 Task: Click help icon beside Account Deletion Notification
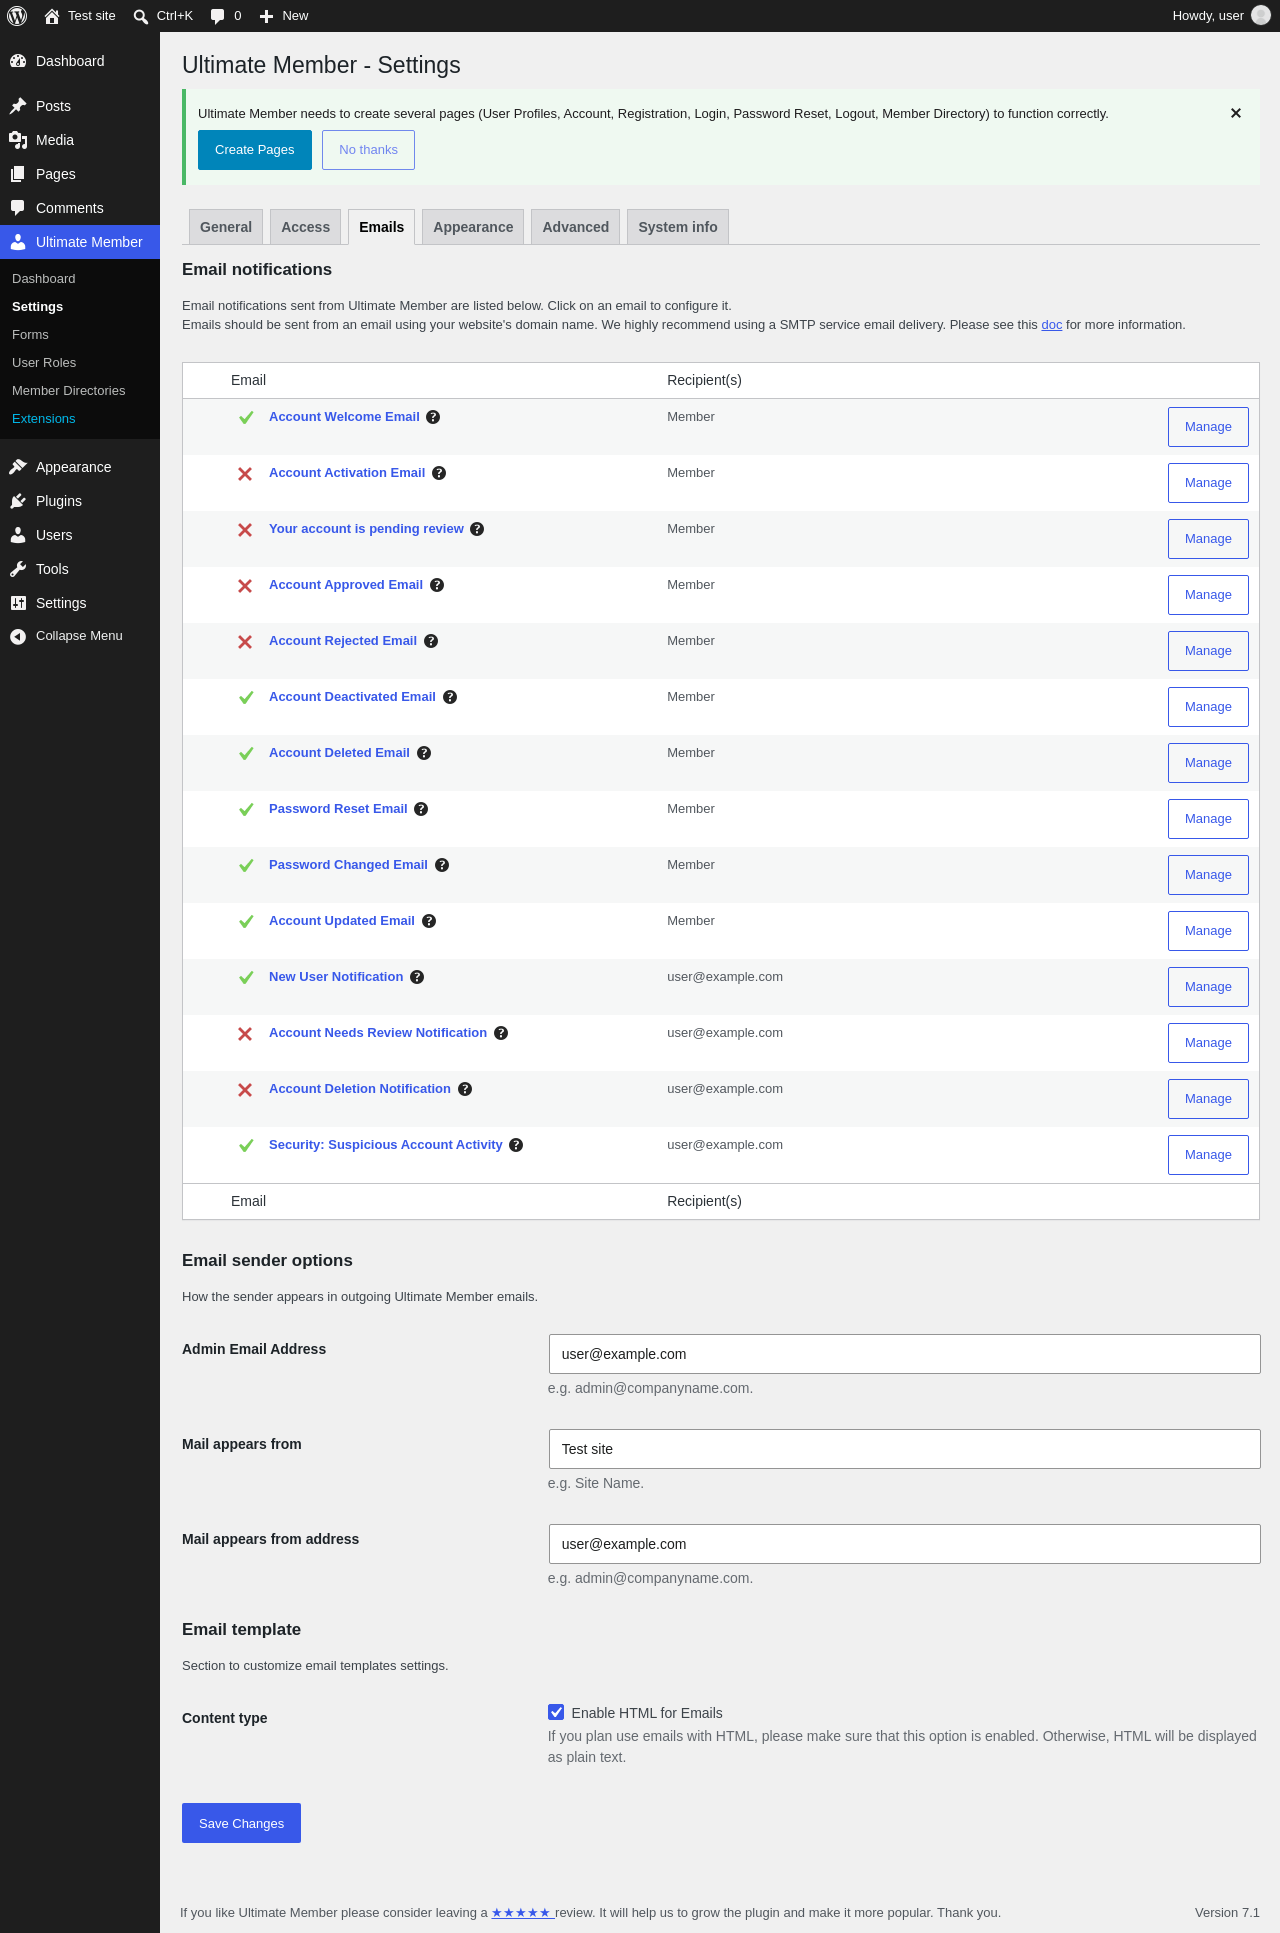[x=465, y=1089]
